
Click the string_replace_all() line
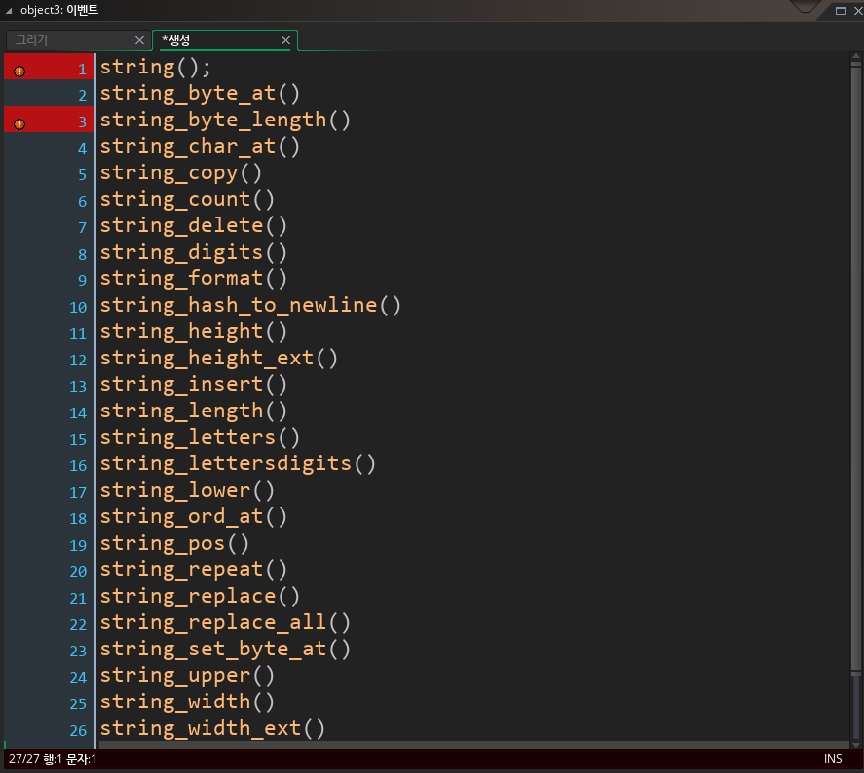(225, 622)
